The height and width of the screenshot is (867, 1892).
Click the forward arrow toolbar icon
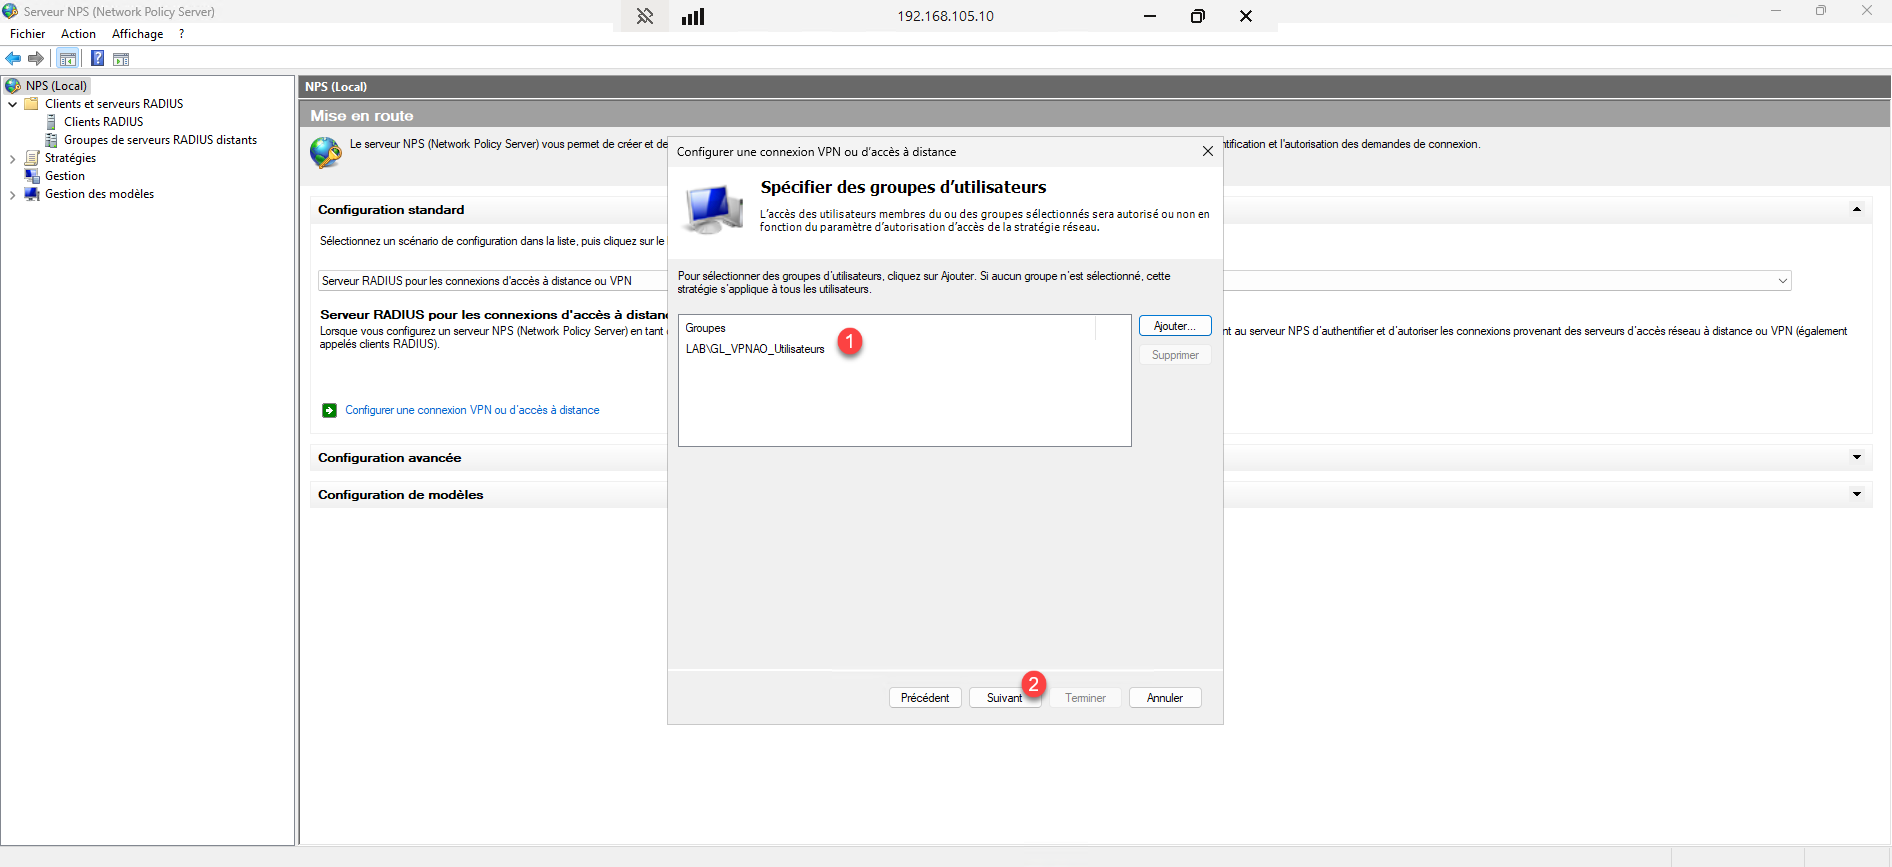point(36,59)
